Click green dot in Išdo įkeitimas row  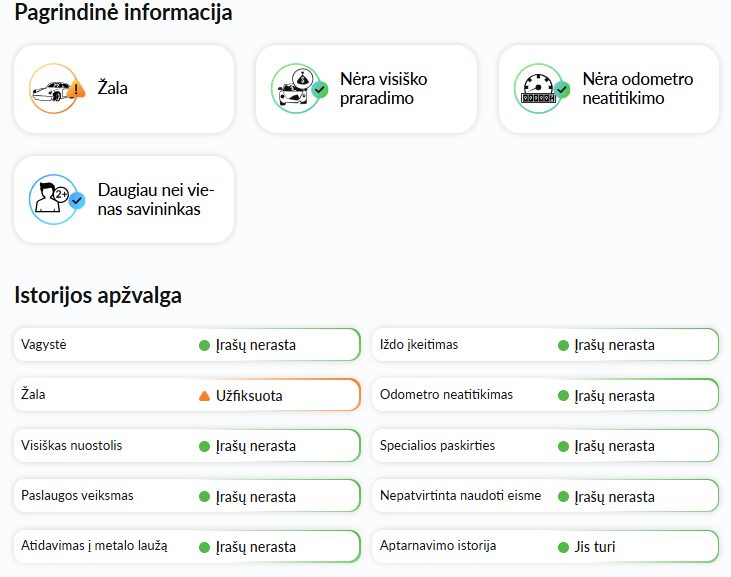pyautogui.click(x=563, y=345)
